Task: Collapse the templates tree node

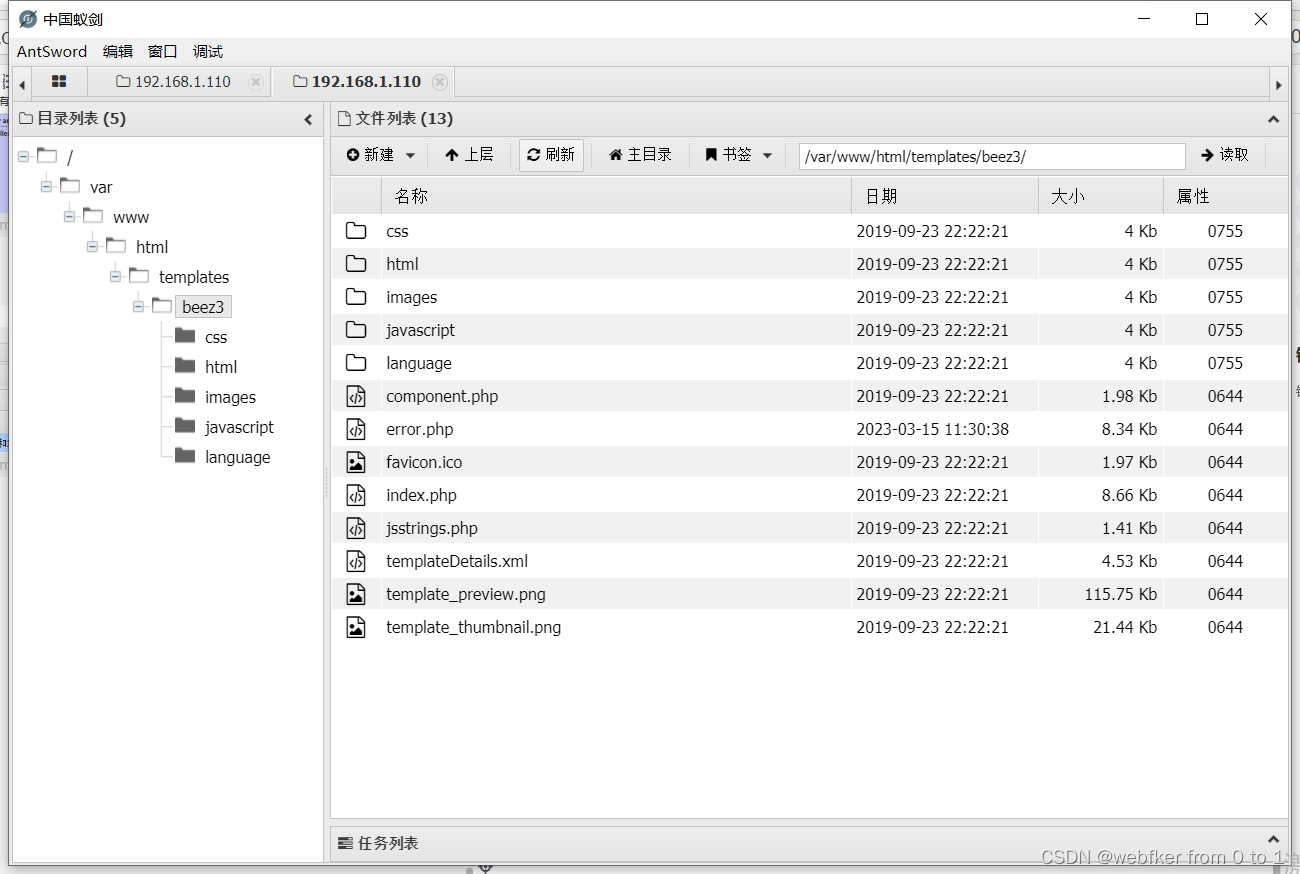Action: 115,276
